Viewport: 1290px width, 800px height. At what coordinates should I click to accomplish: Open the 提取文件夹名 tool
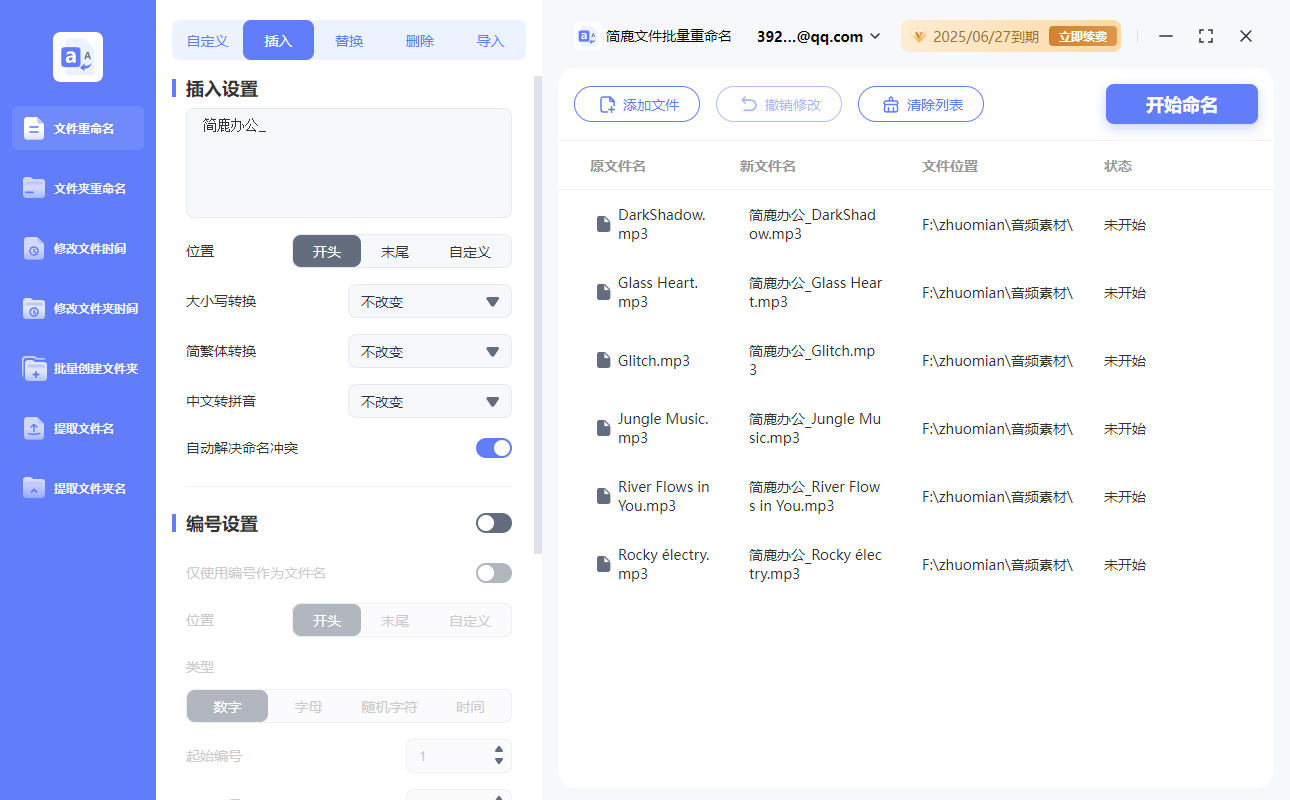click(77, 488)
